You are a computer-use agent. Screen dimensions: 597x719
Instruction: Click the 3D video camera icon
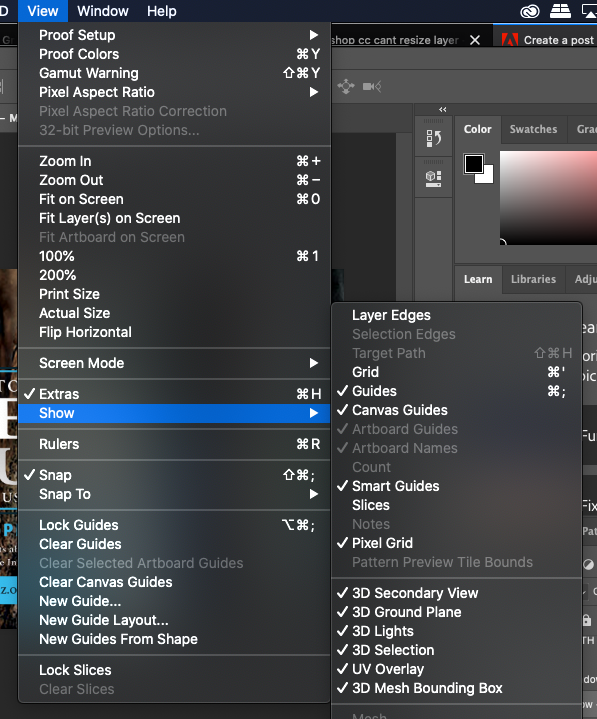[372, 86]
